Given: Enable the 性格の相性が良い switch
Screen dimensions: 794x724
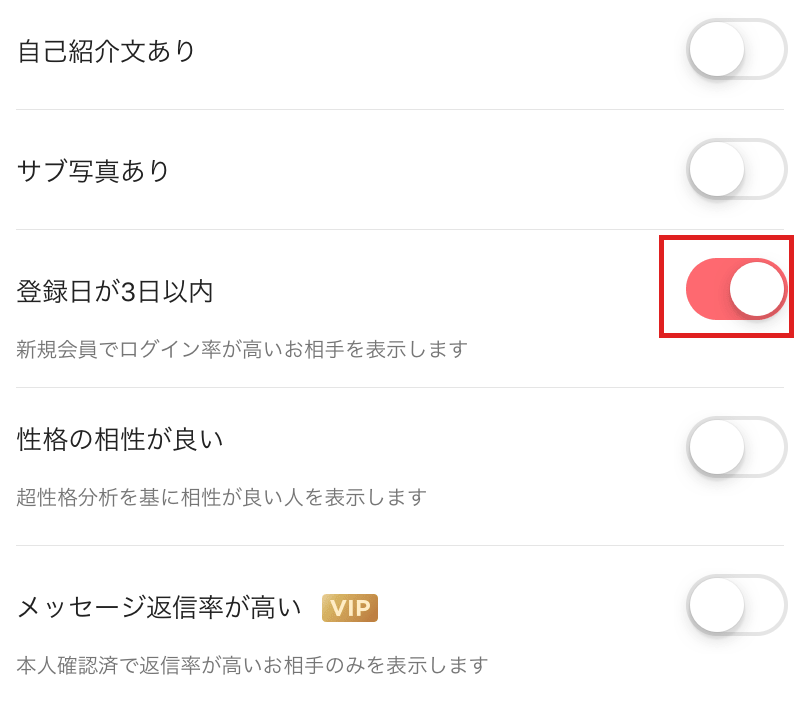Looking at the screenshot, I should click(x=737, y=447).
